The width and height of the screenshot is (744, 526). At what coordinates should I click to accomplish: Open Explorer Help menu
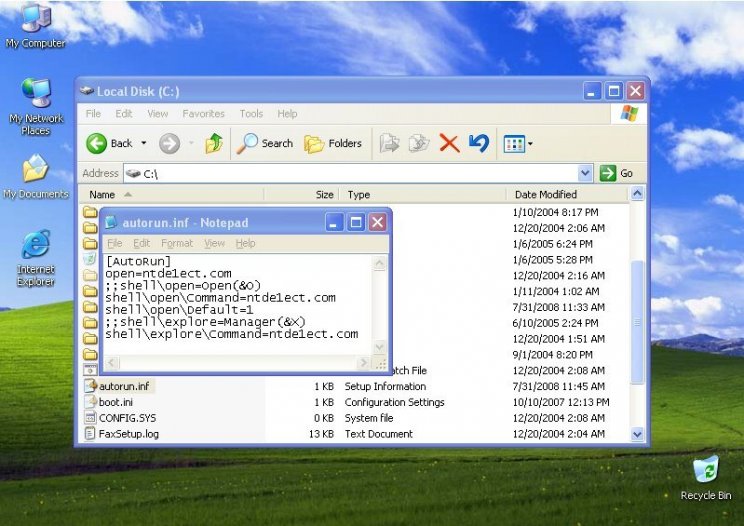287,114
